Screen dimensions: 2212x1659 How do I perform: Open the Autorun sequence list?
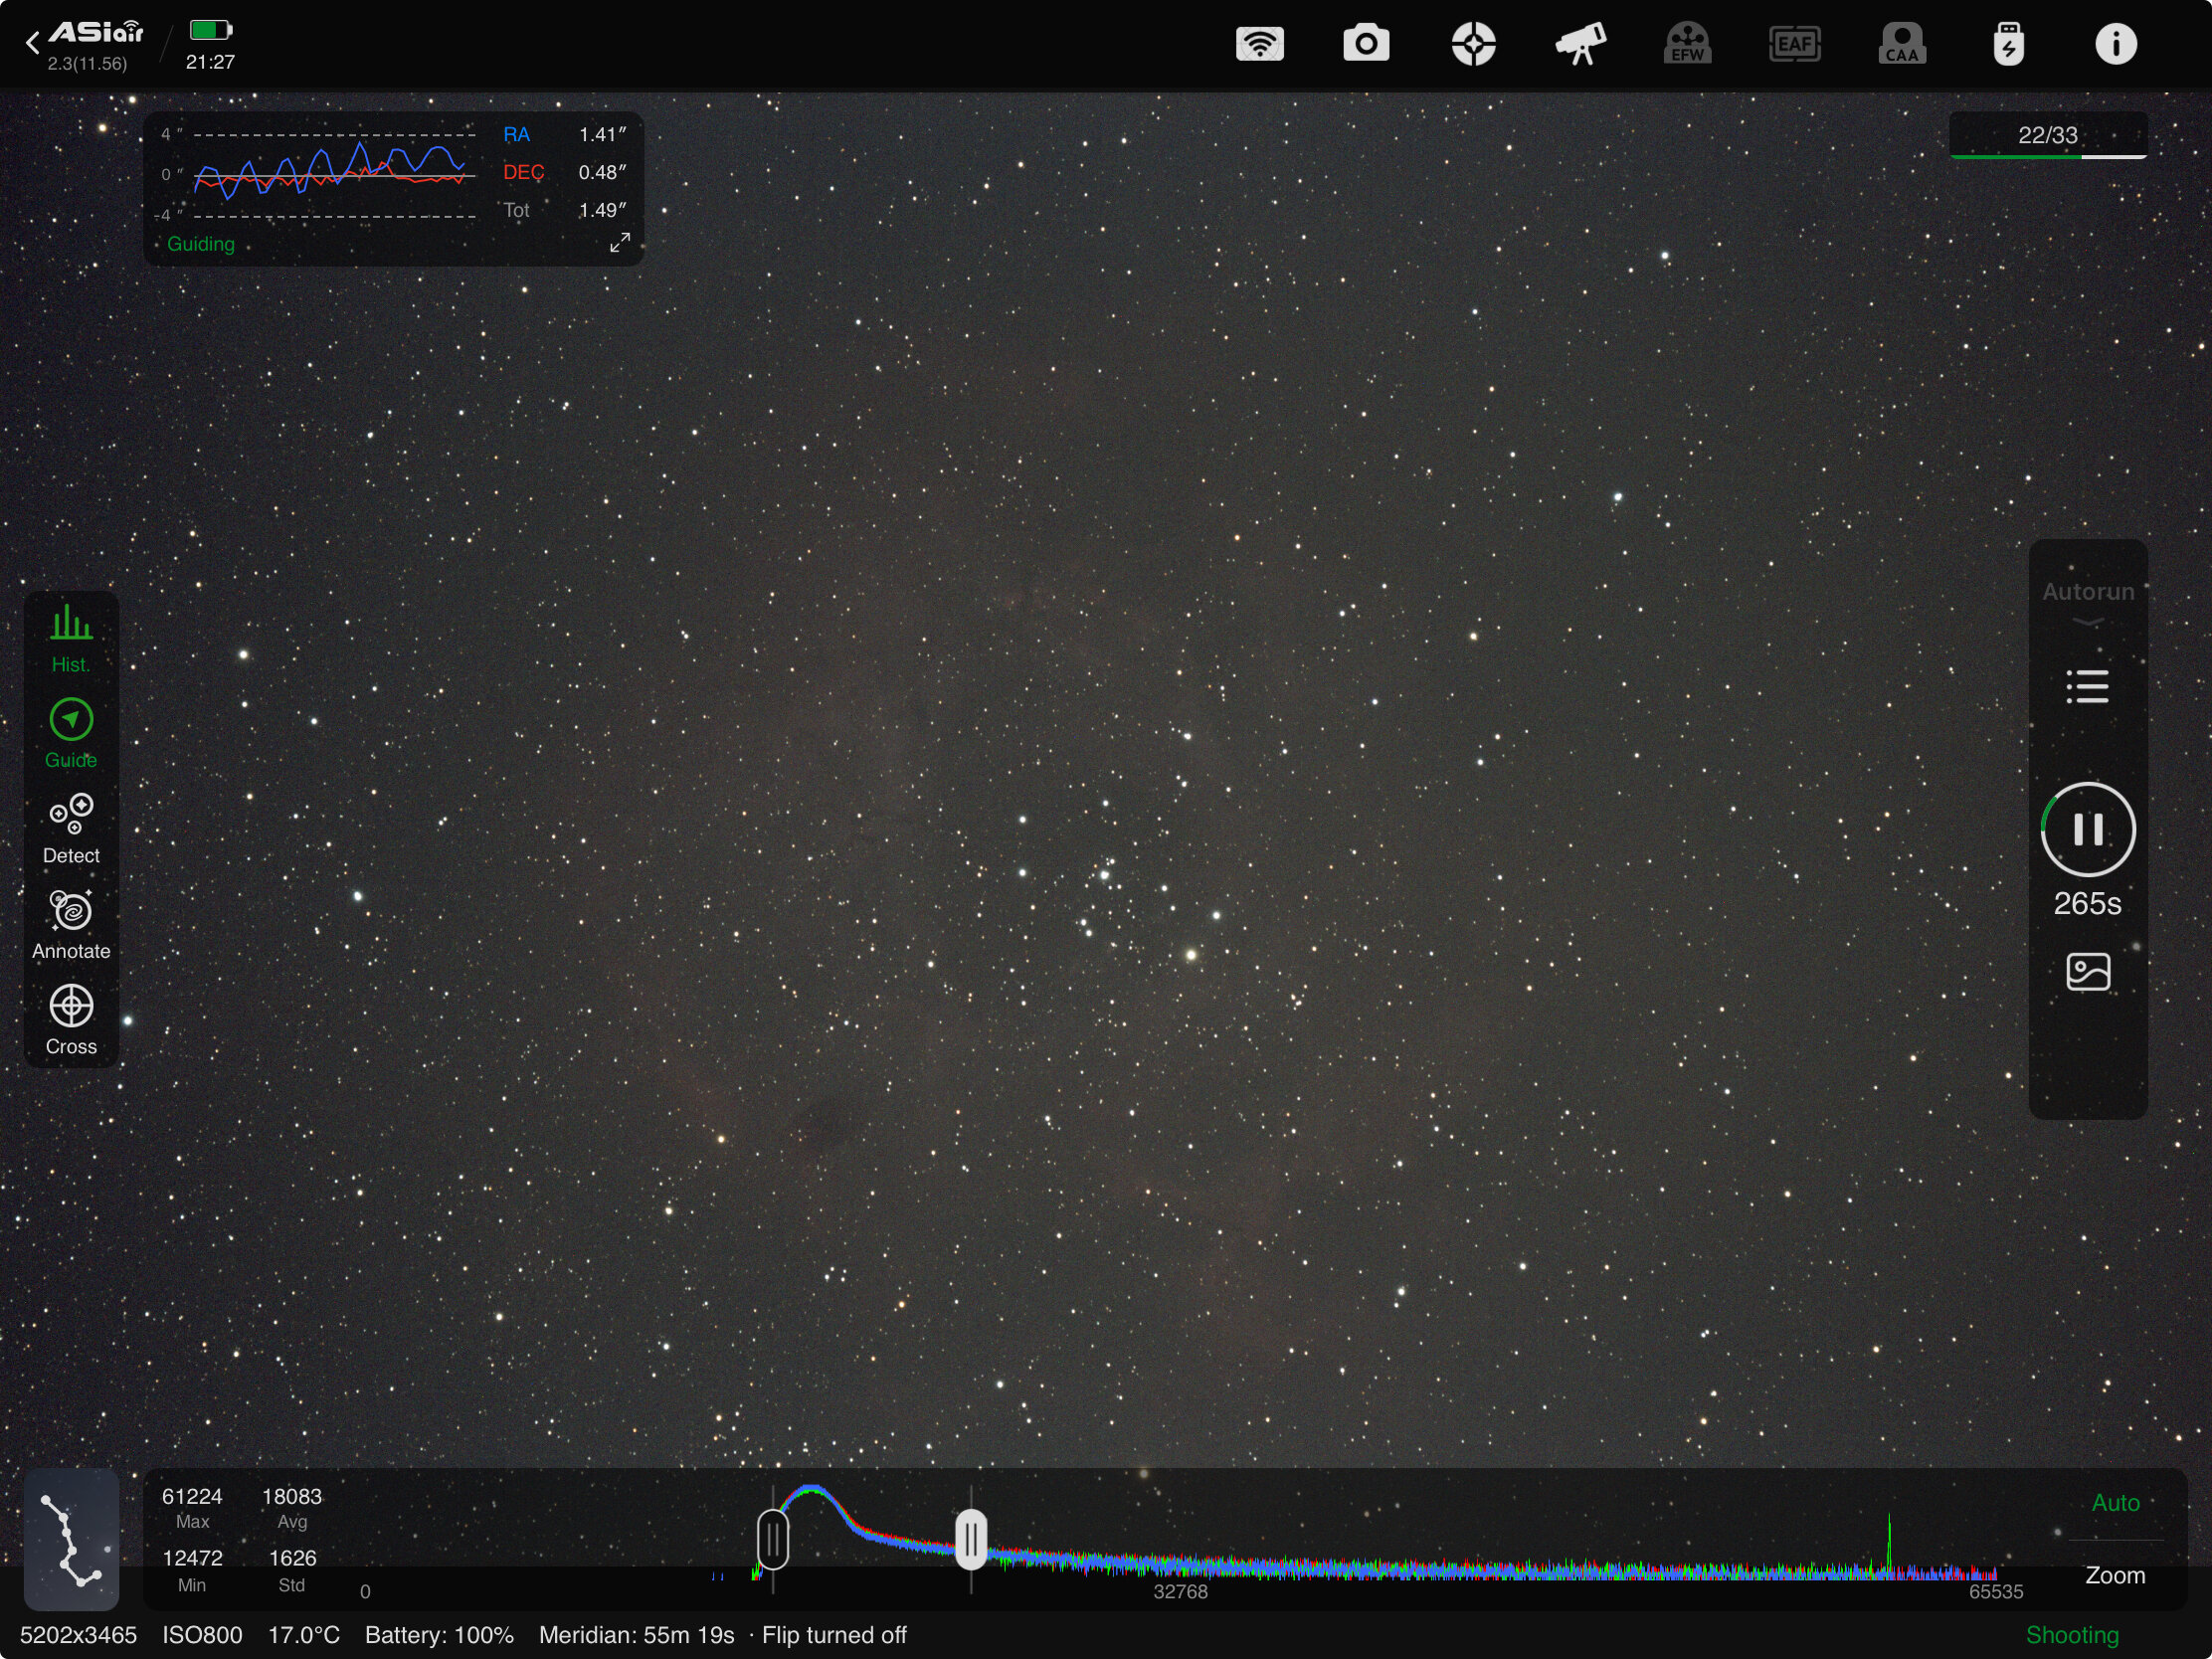[2087, 686]
